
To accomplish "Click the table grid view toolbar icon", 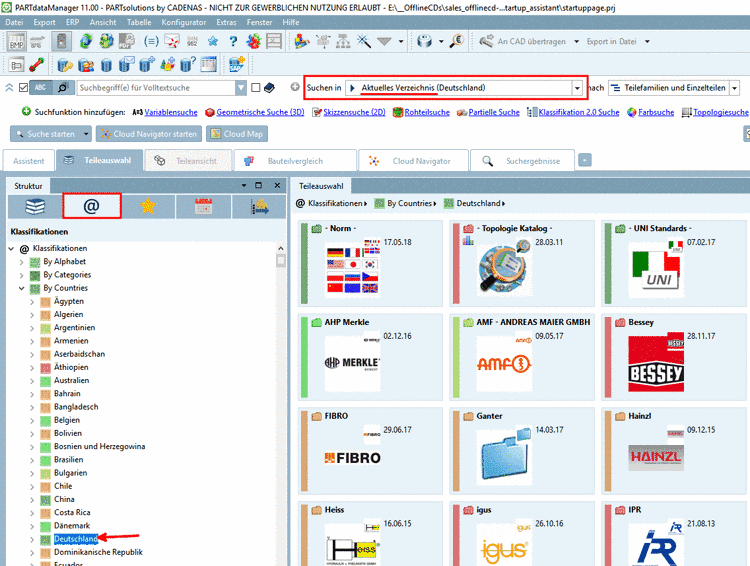I will pos(209,65).
